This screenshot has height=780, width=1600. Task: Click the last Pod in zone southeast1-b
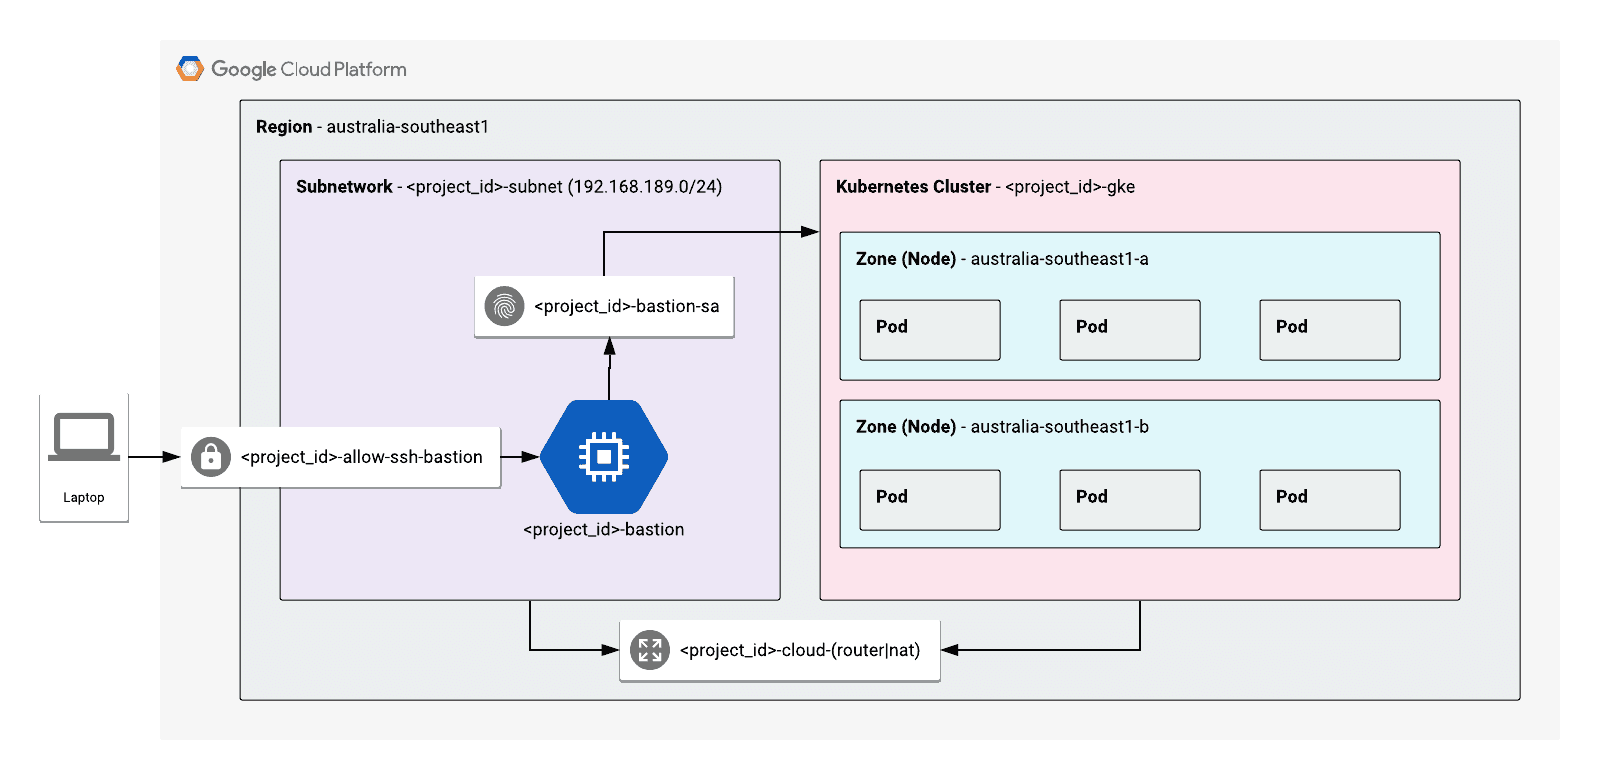click(x=1330, y=500)
